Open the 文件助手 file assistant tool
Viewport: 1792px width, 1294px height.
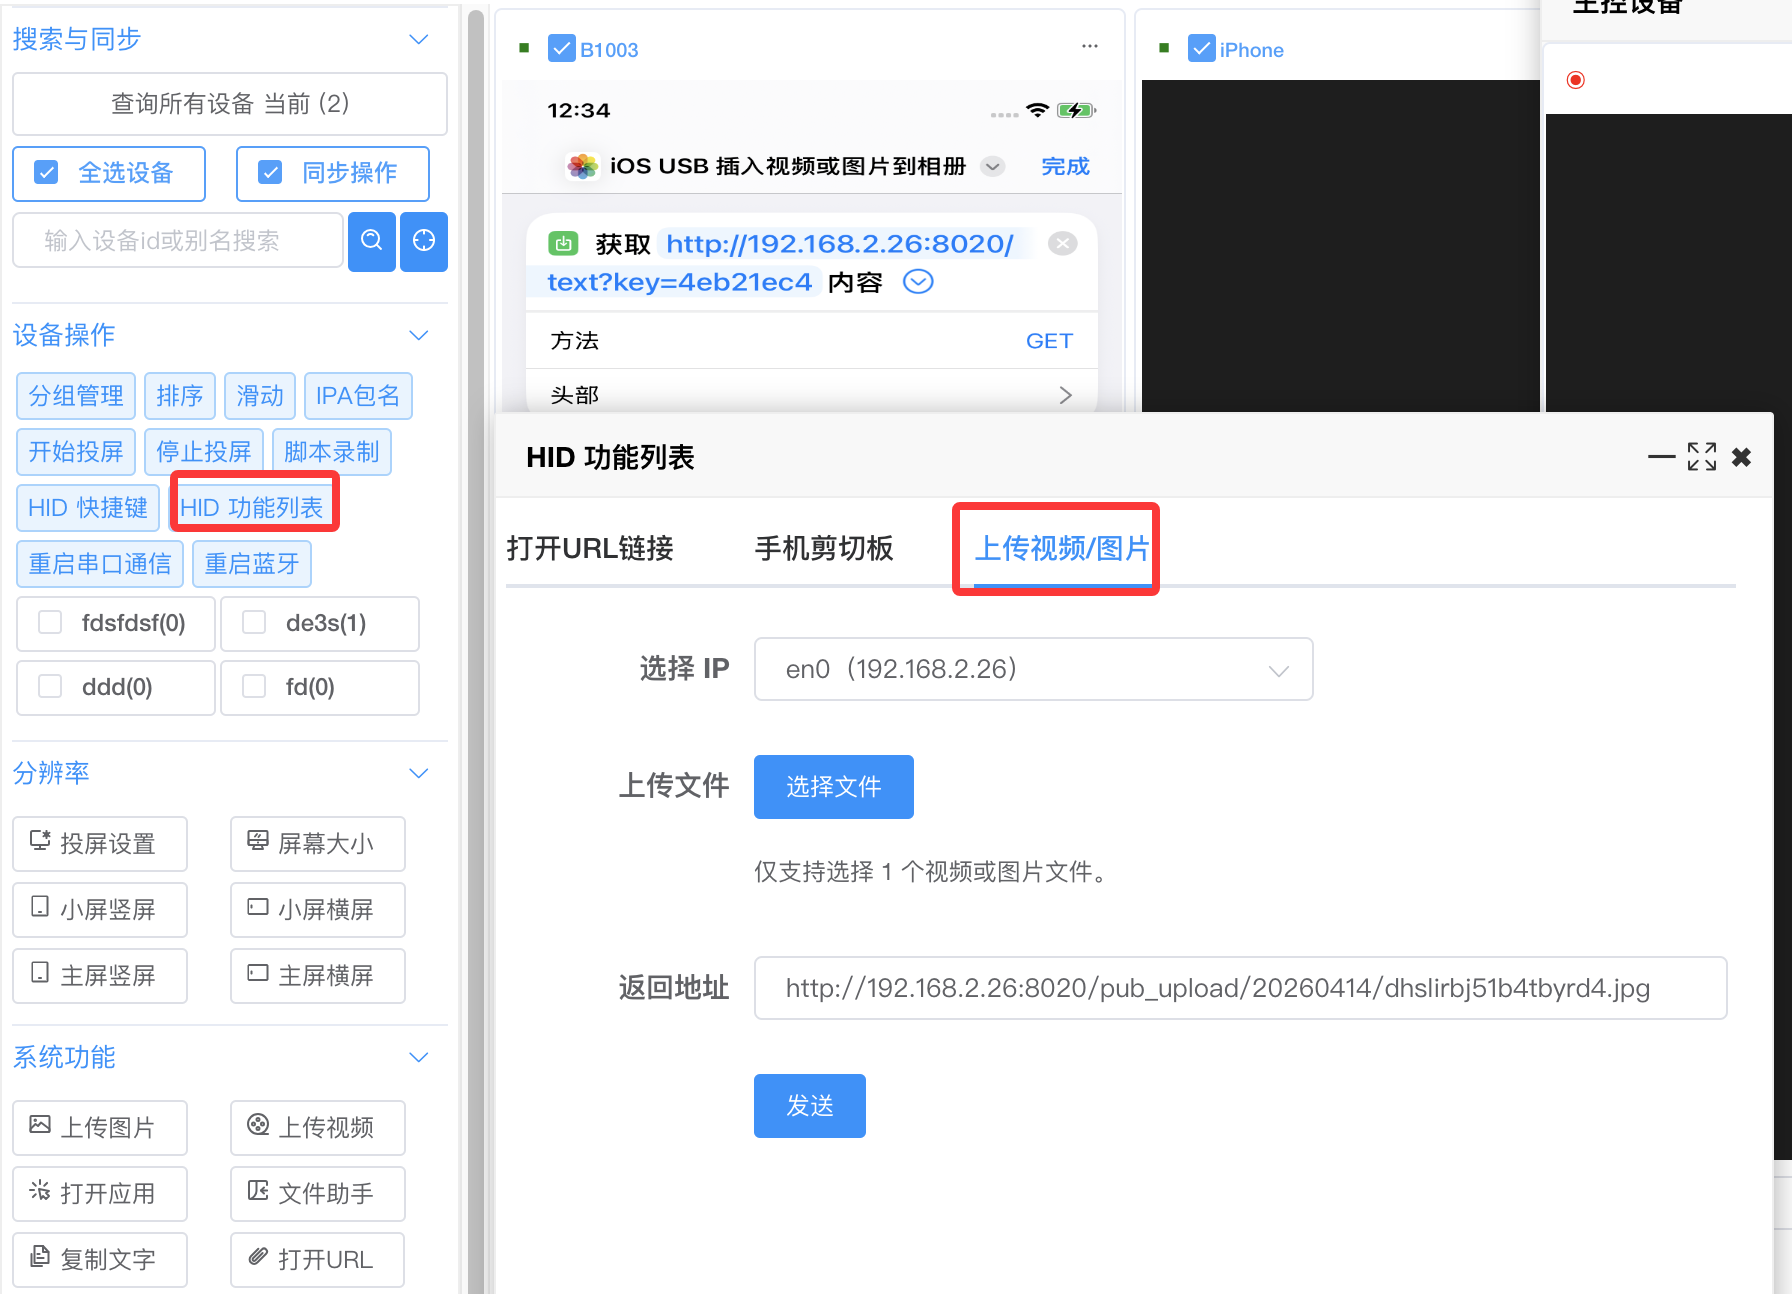(317, 1193)
